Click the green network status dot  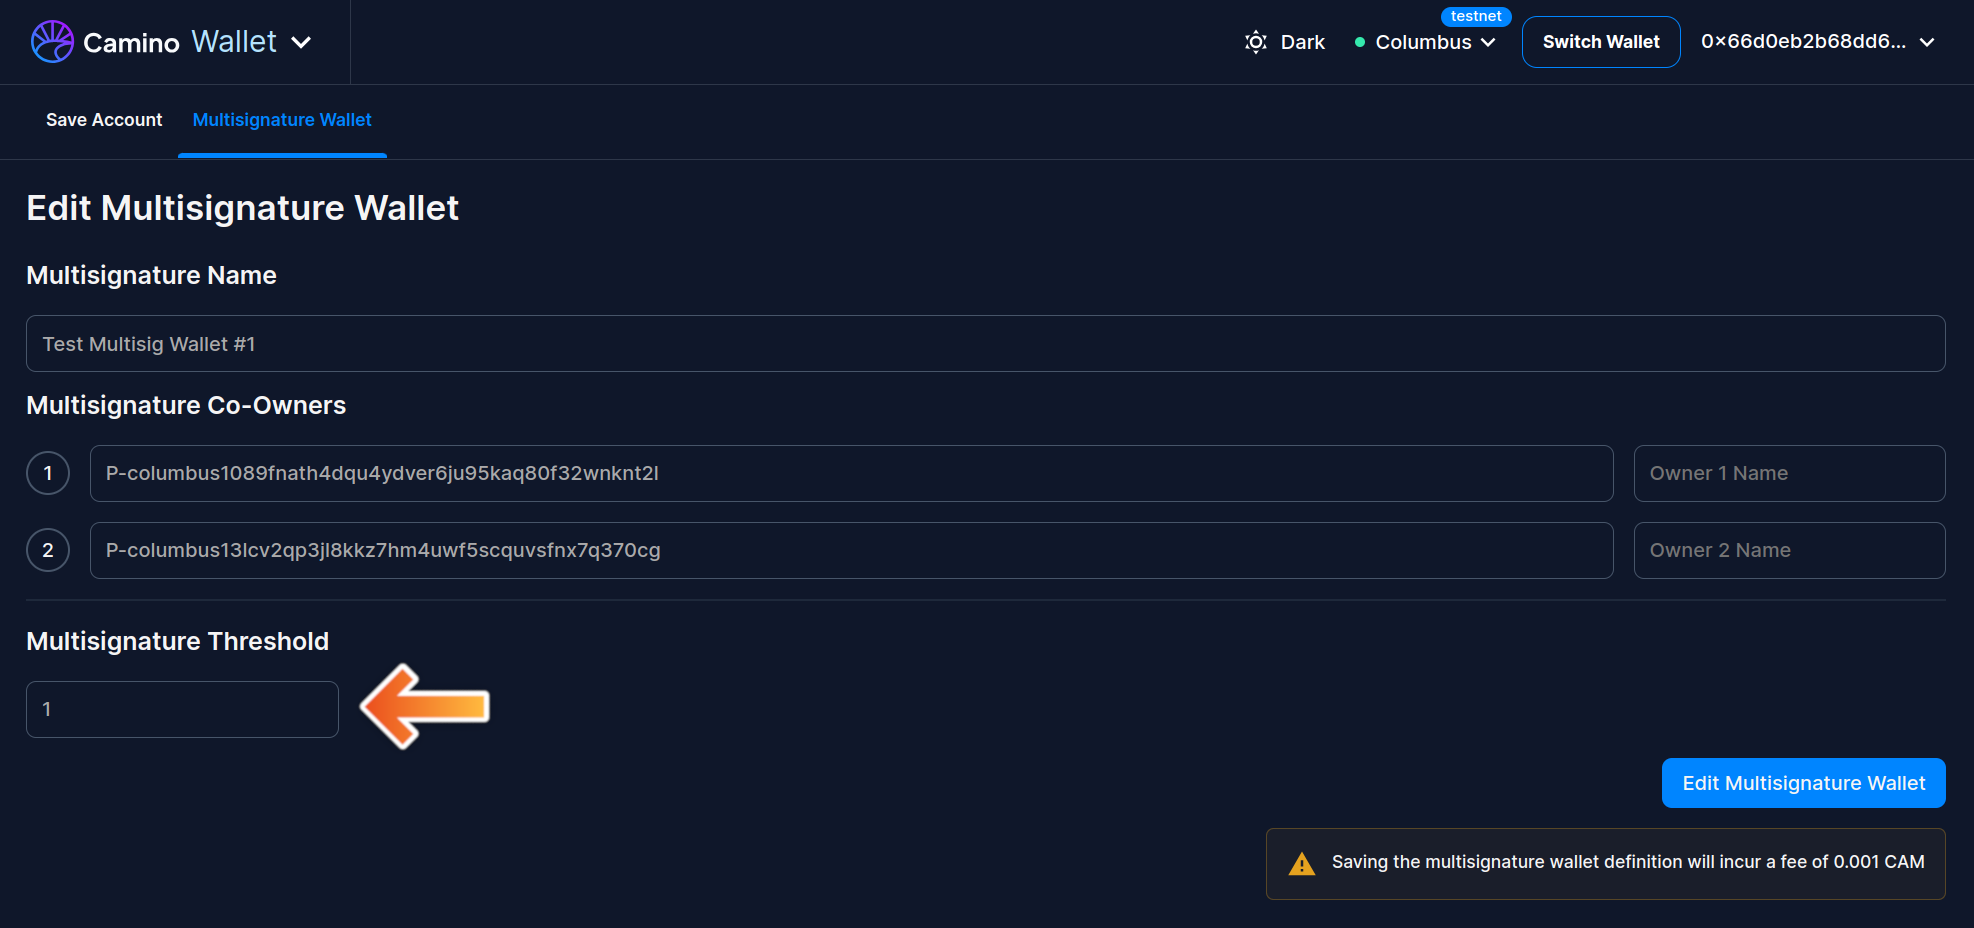click(1359, 42)
